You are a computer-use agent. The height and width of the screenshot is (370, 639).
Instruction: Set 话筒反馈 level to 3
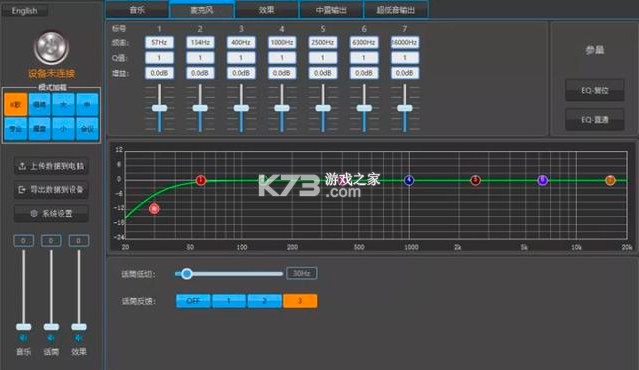[300, 301]
